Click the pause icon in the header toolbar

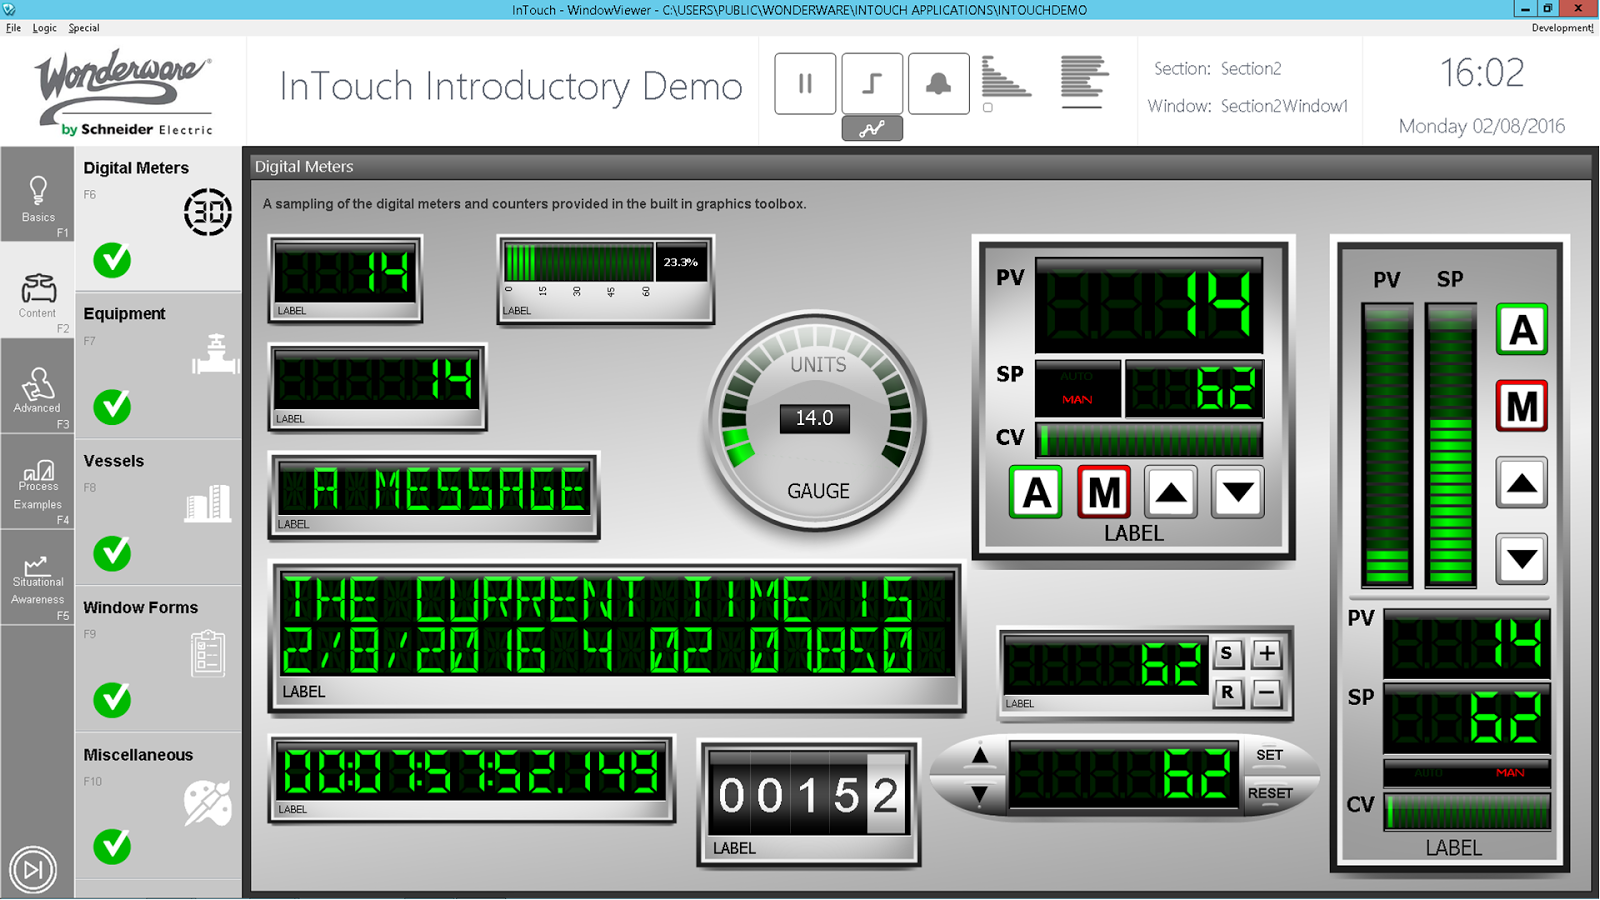pos(805,84)
